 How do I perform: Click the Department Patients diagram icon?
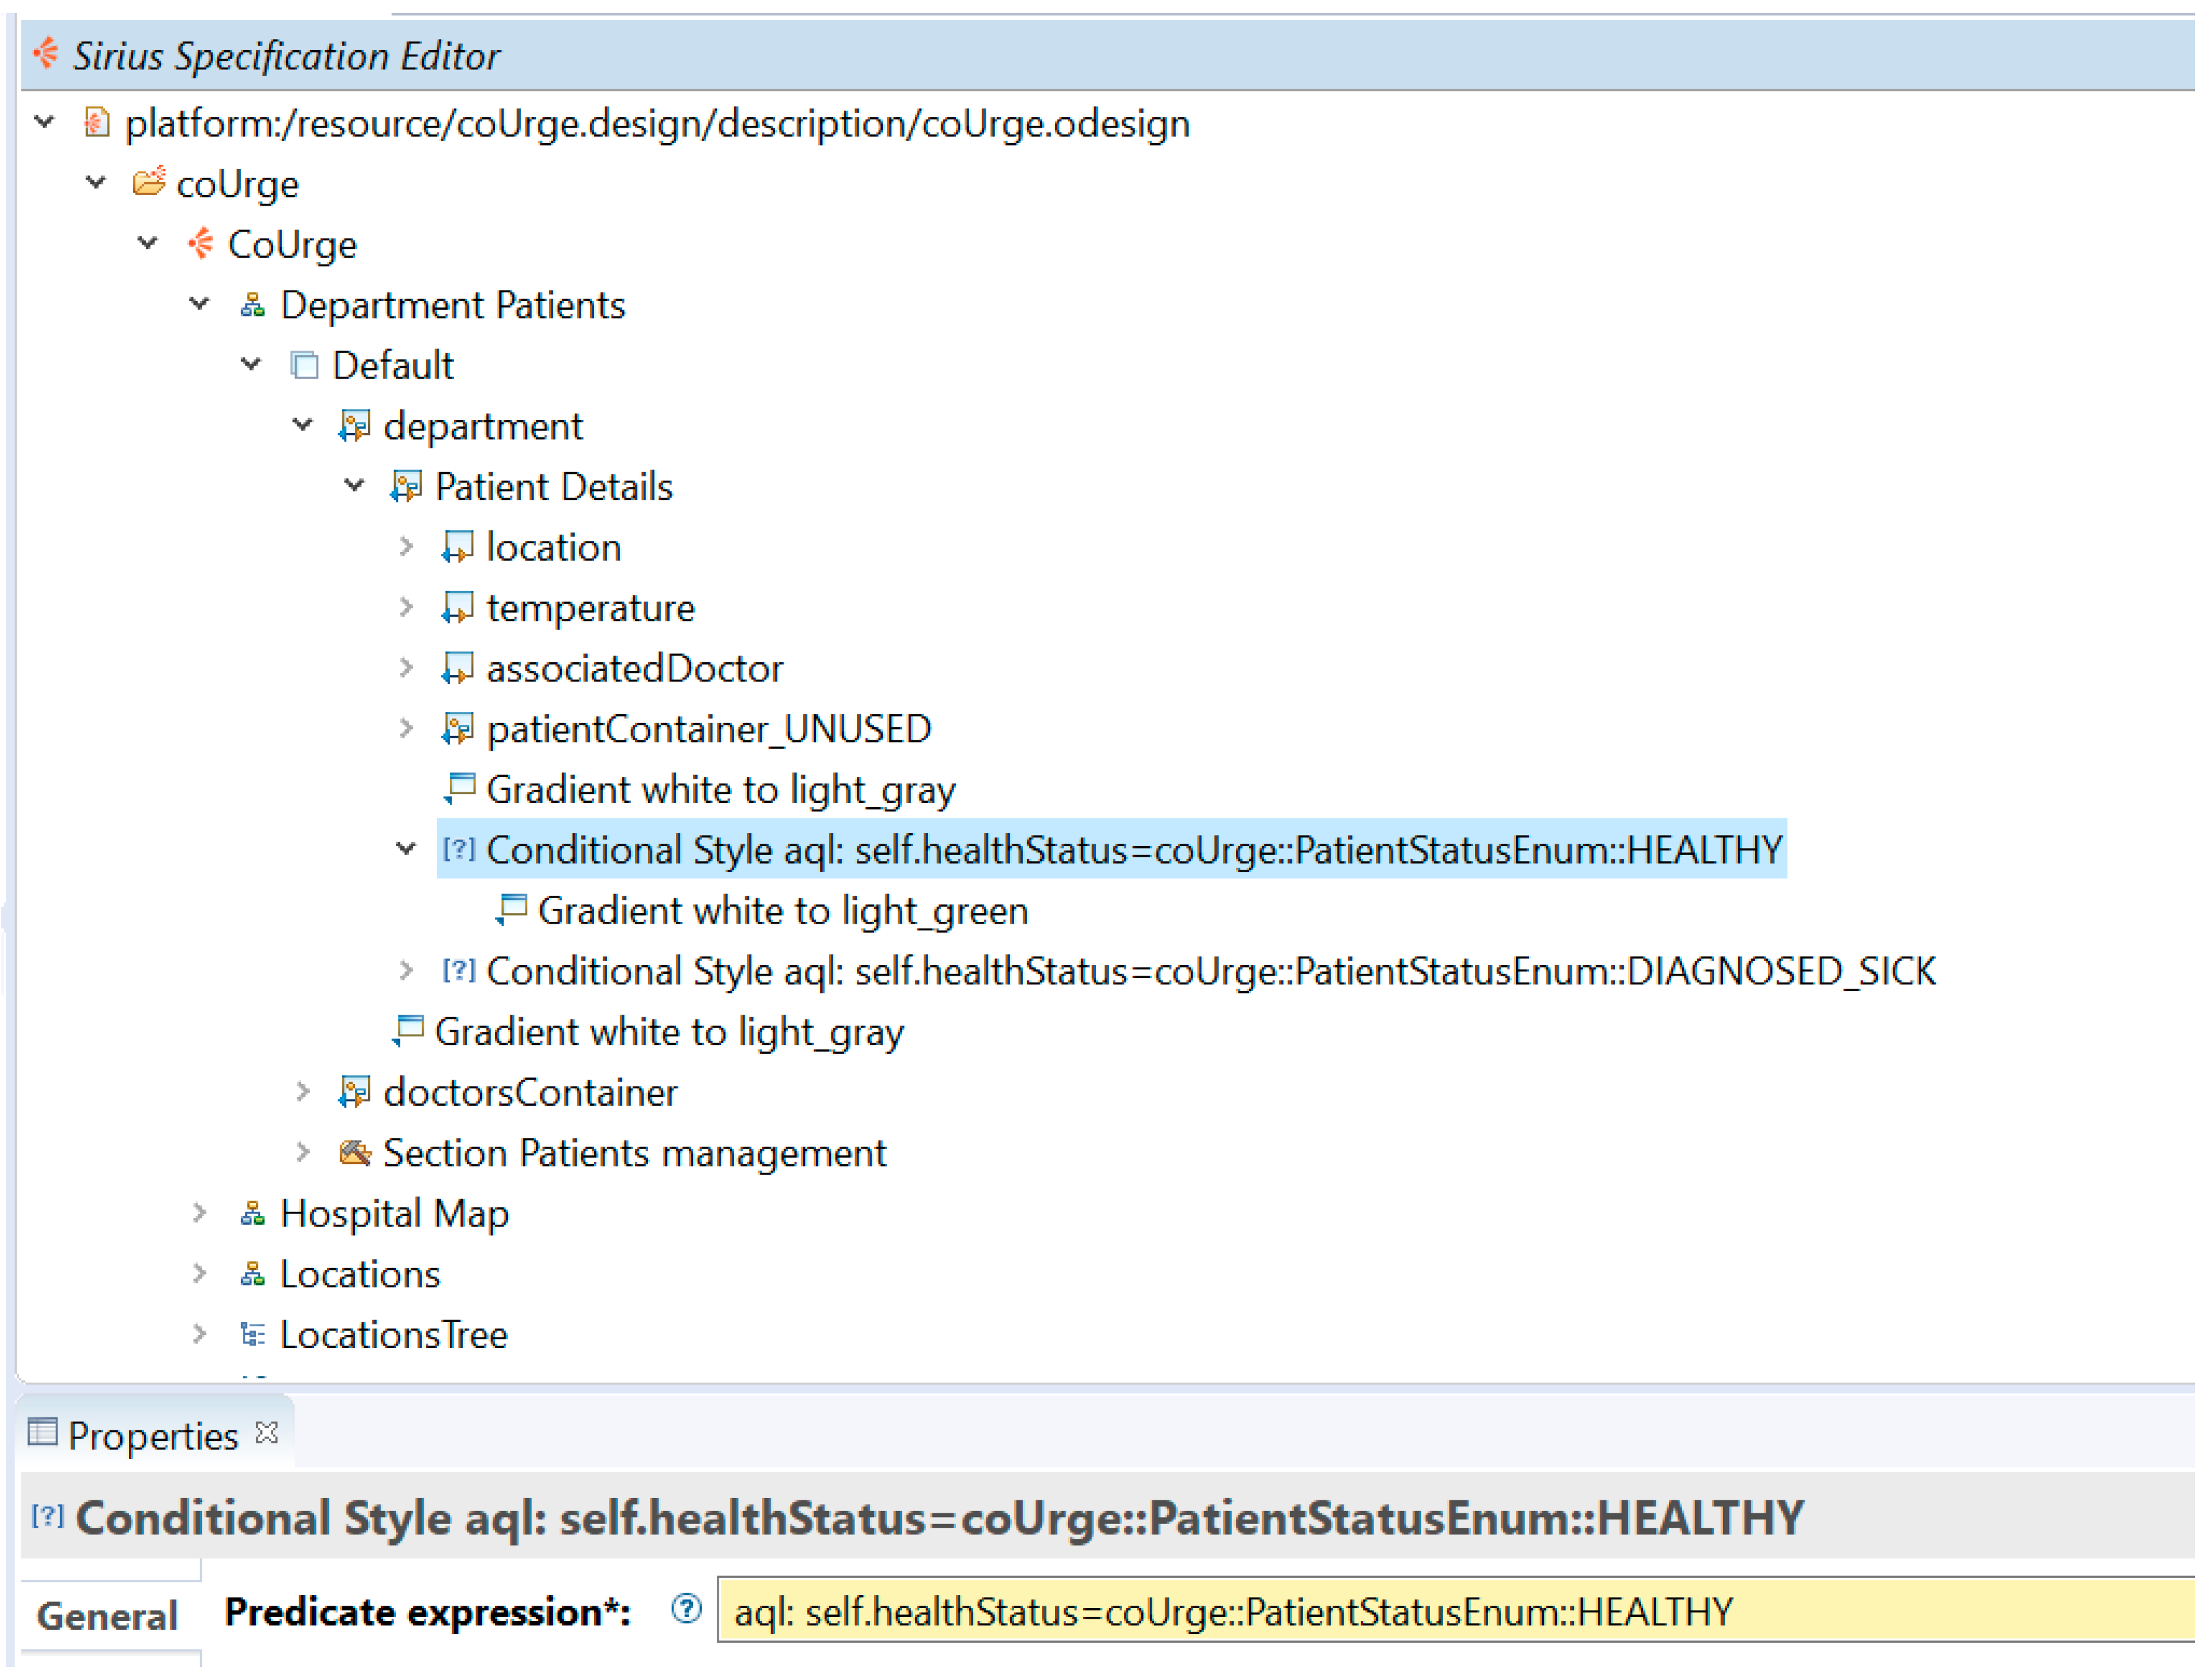(x=253, y=305)
